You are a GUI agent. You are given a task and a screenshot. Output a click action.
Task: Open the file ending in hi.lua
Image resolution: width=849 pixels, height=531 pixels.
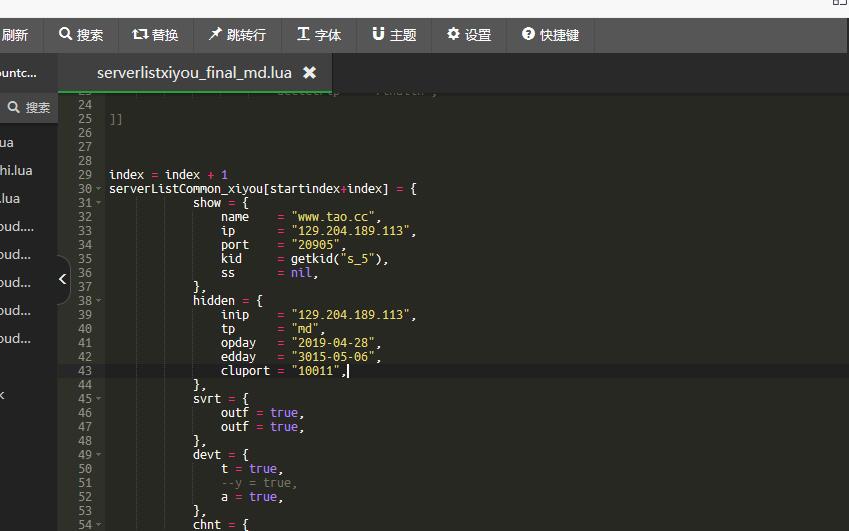click(x=16, y=171)
